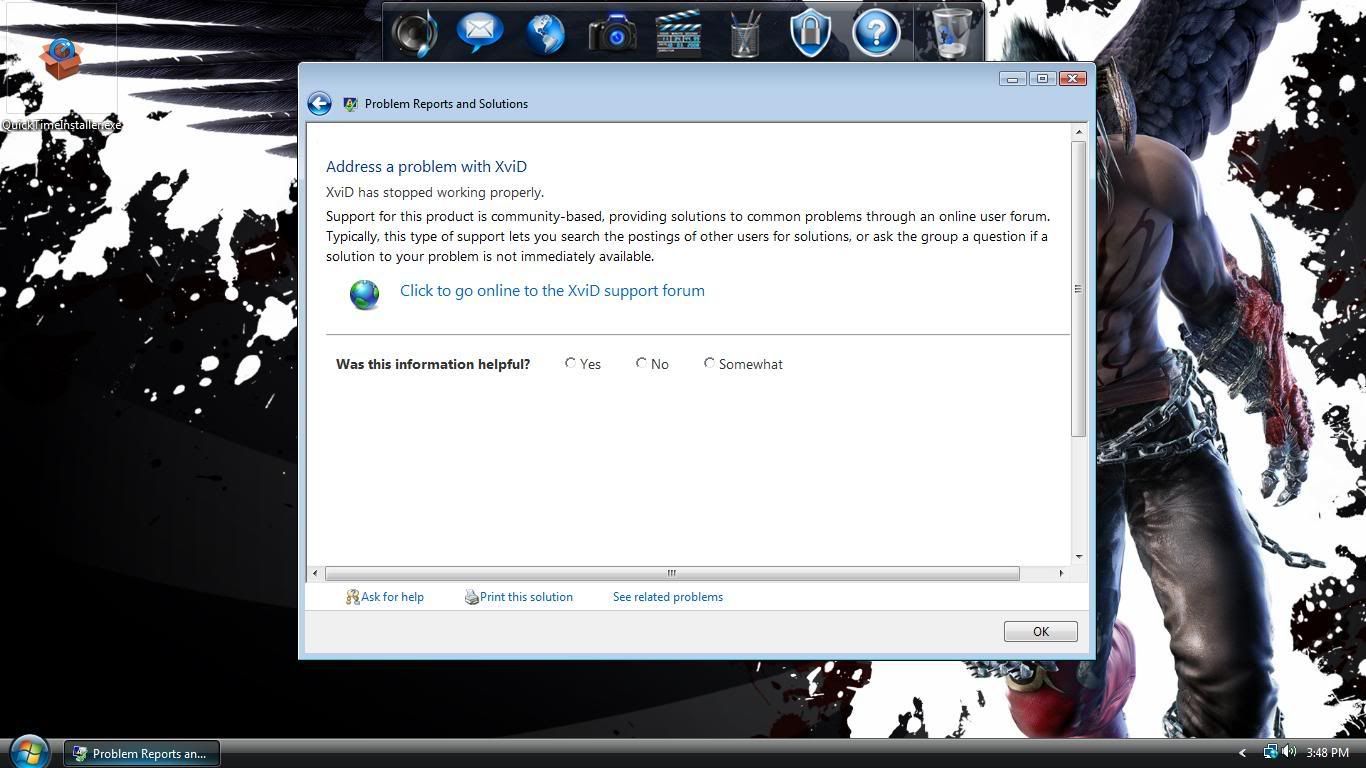Click the vertical scrollbar up arrow
Viewport: 1366px width, 768px height.
[1078, 132]
